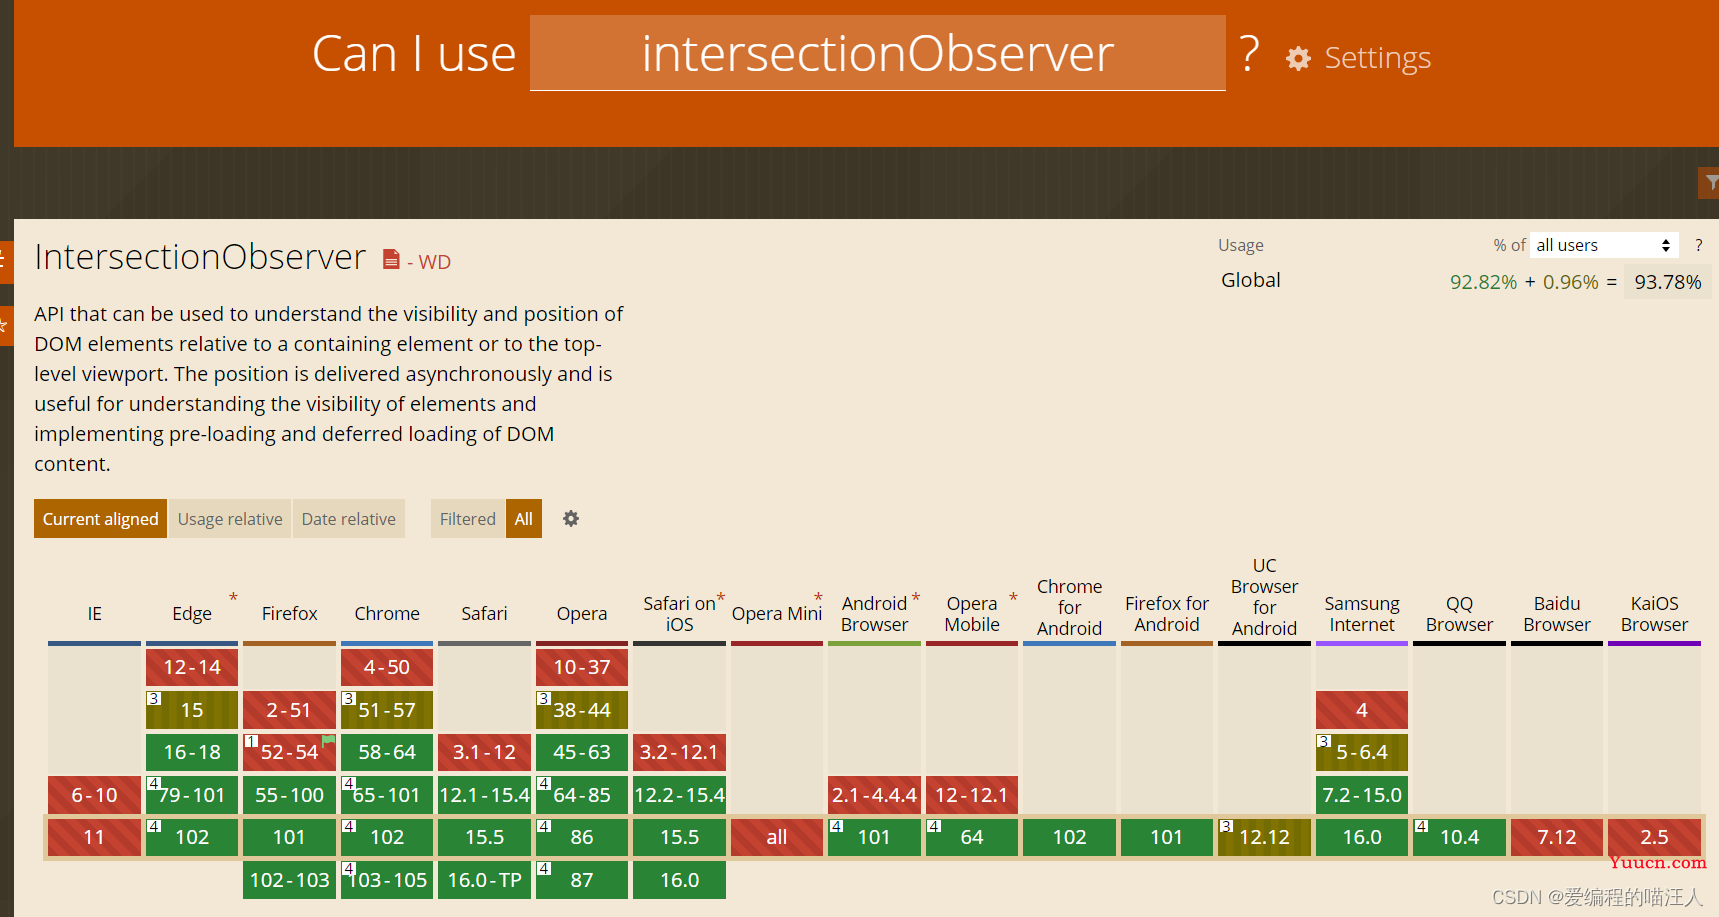Select Android Browser 2.1-4.4.4 cell
This screenshot has width=1719, height=917.
click(875, 795)
